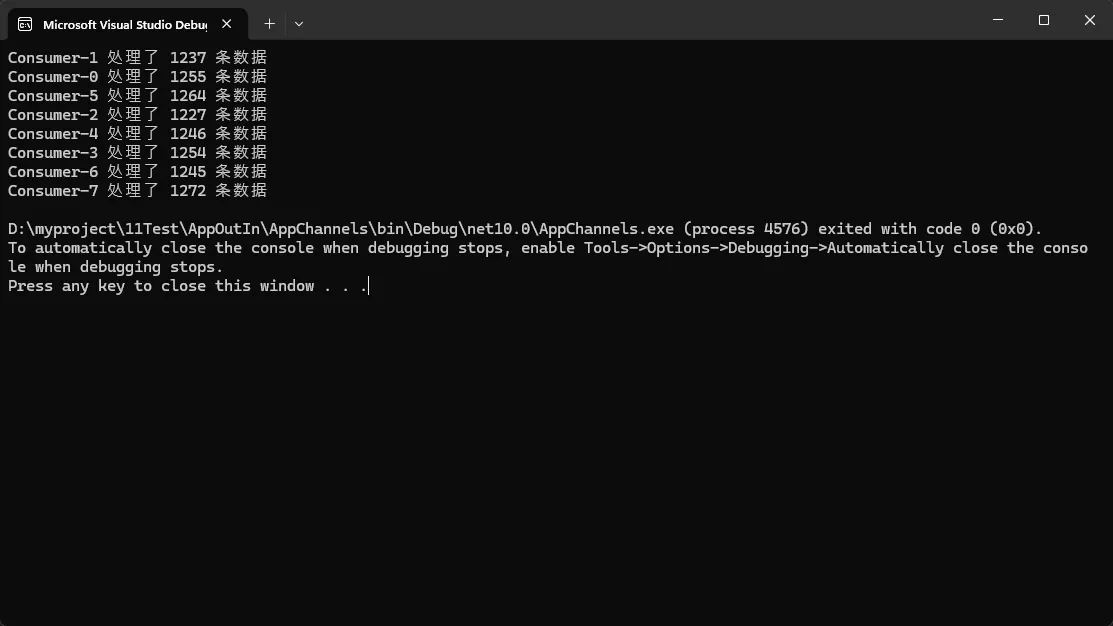Open a new tab with the plus button
Viewport: 1113px width, 626px height.
269,23
